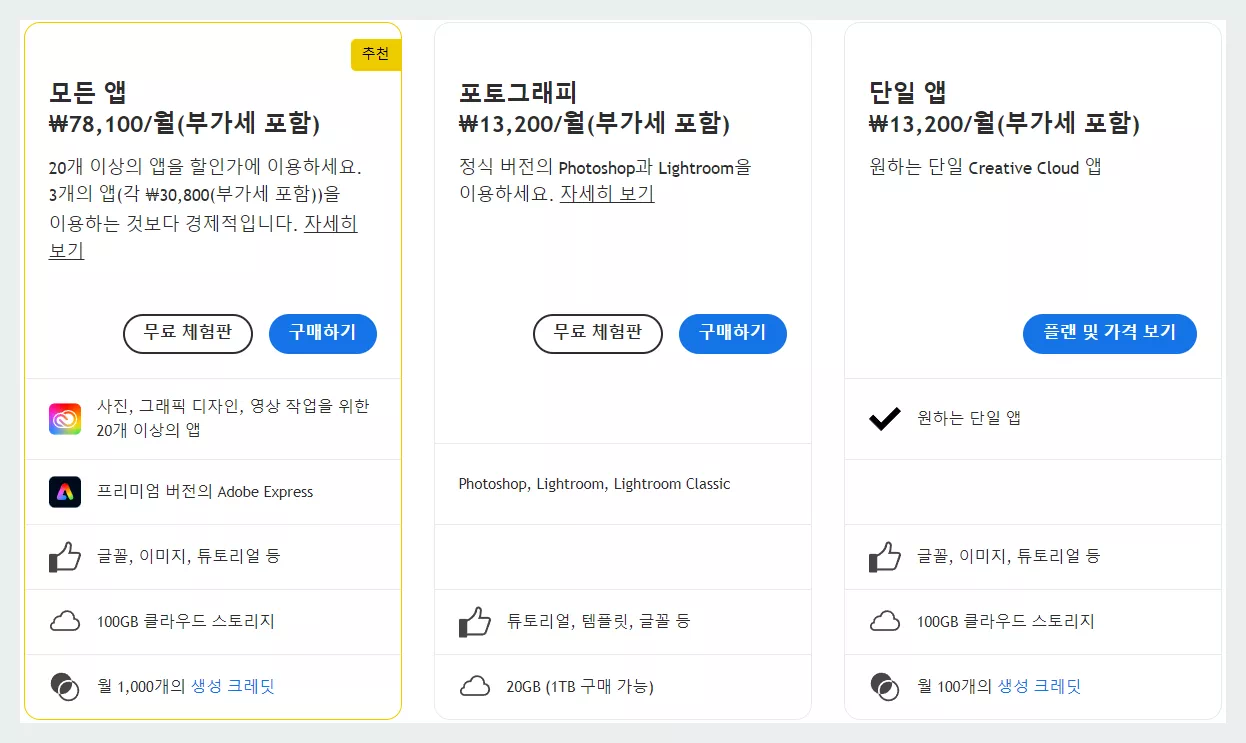The image size is (1246, 743).
Task: Open 플랜 및 가격 보기 for 단일 앱
Action: pyautogui.click(x=1109, y=334)
